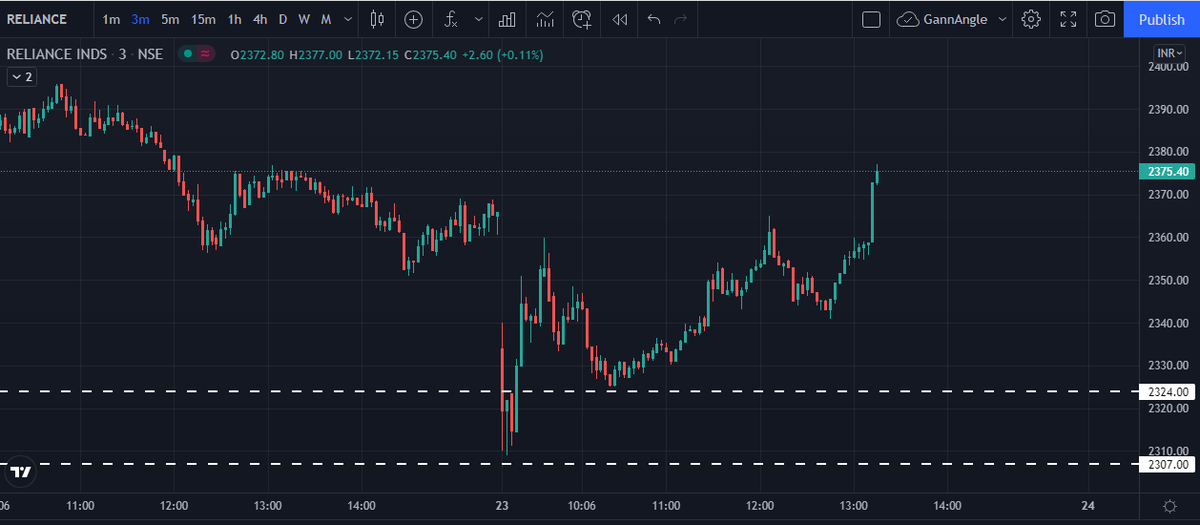Select the 3m timeframe
The height and width of the screenshot is (525, 1200).
coord(140,19)
